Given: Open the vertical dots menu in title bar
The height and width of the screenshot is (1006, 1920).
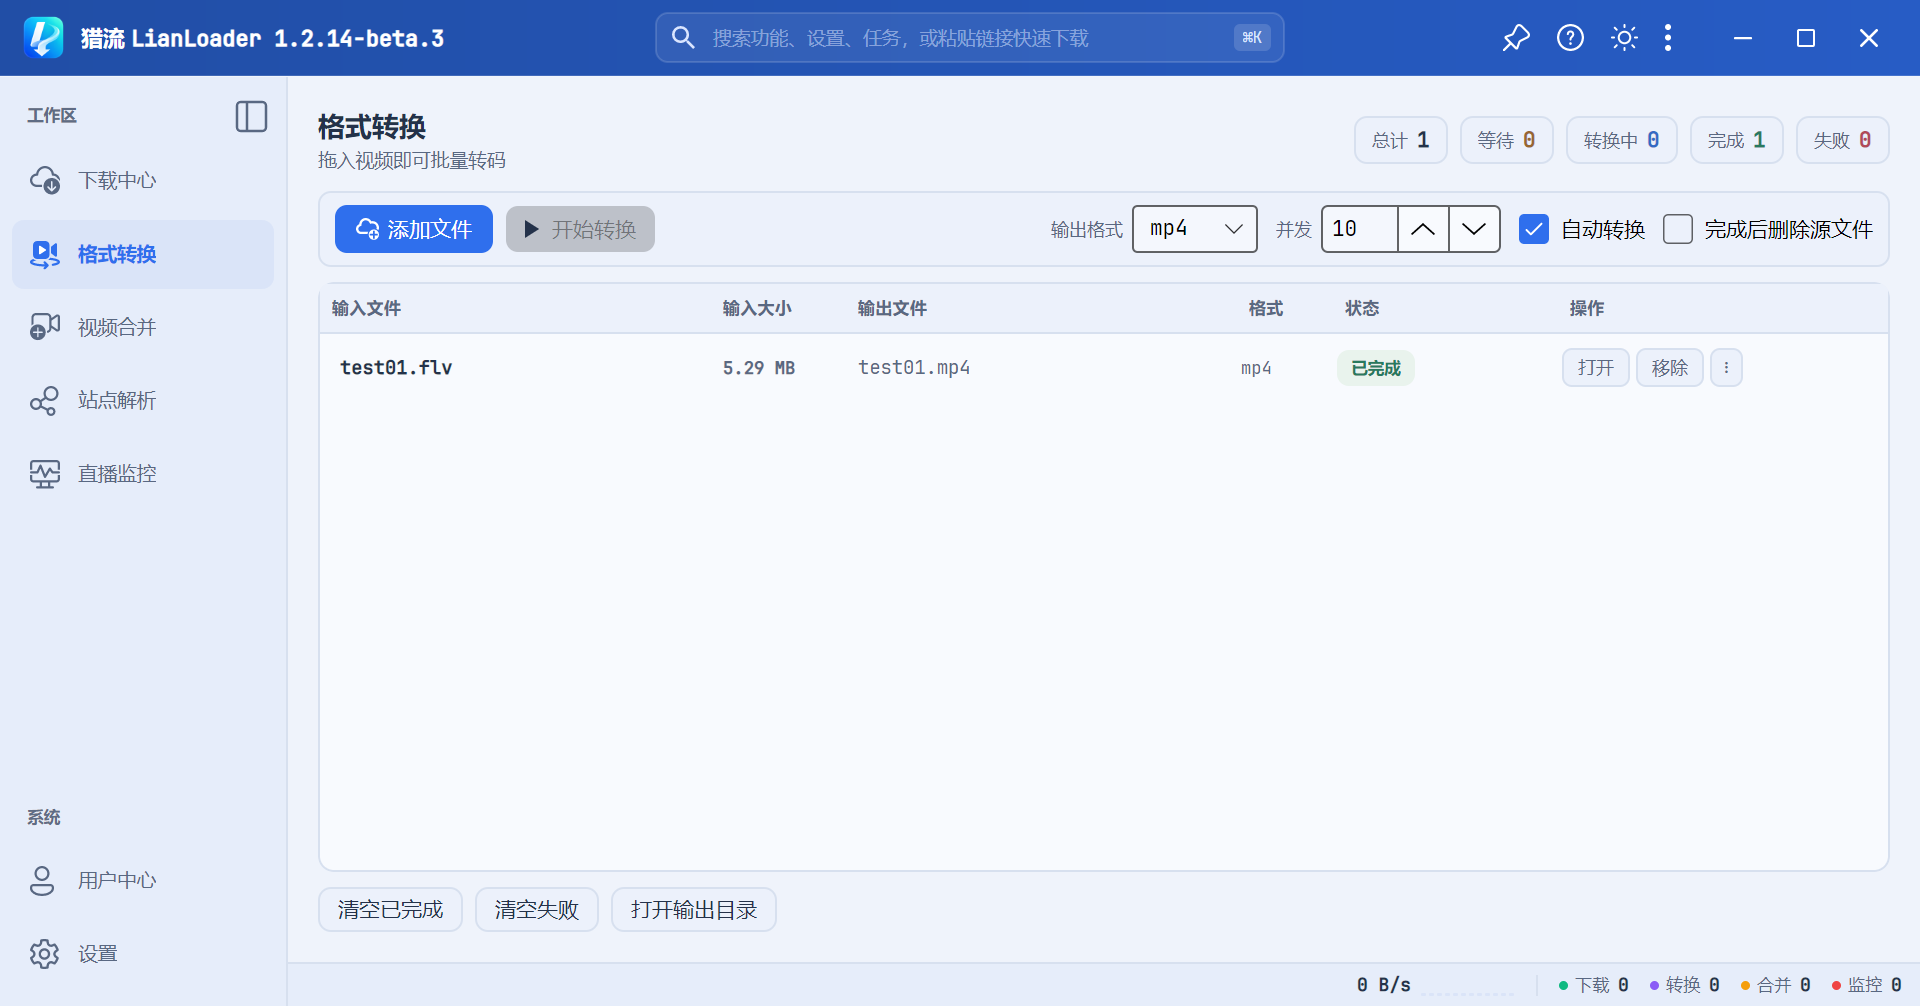Looking at the screenshot, I should (1668, 38).
